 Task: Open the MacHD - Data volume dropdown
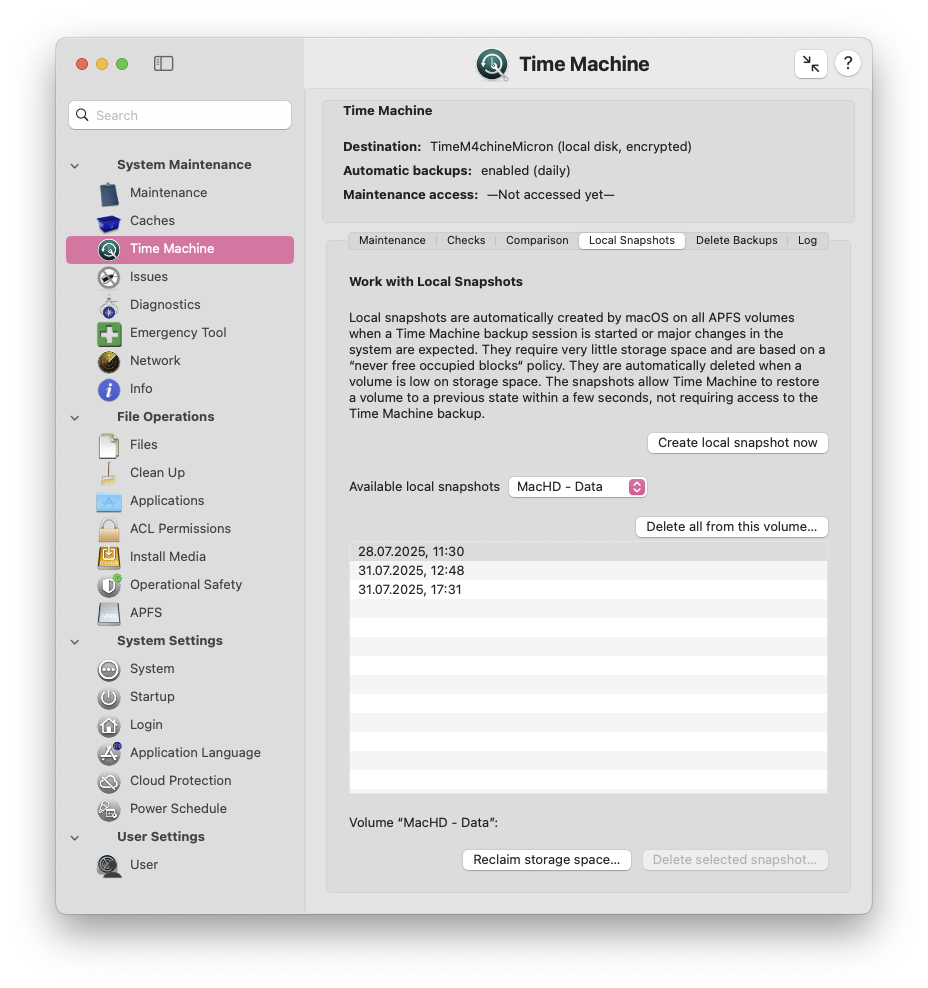[x=578, y=487]
